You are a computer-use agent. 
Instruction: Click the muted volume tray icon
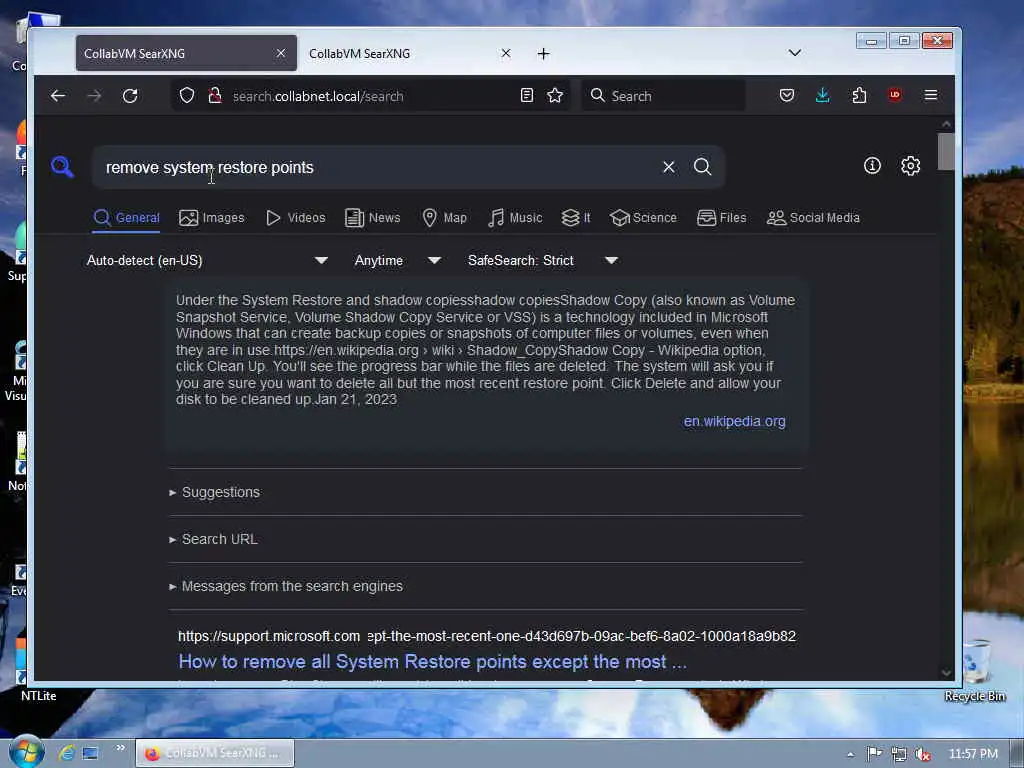pos(923,754)
